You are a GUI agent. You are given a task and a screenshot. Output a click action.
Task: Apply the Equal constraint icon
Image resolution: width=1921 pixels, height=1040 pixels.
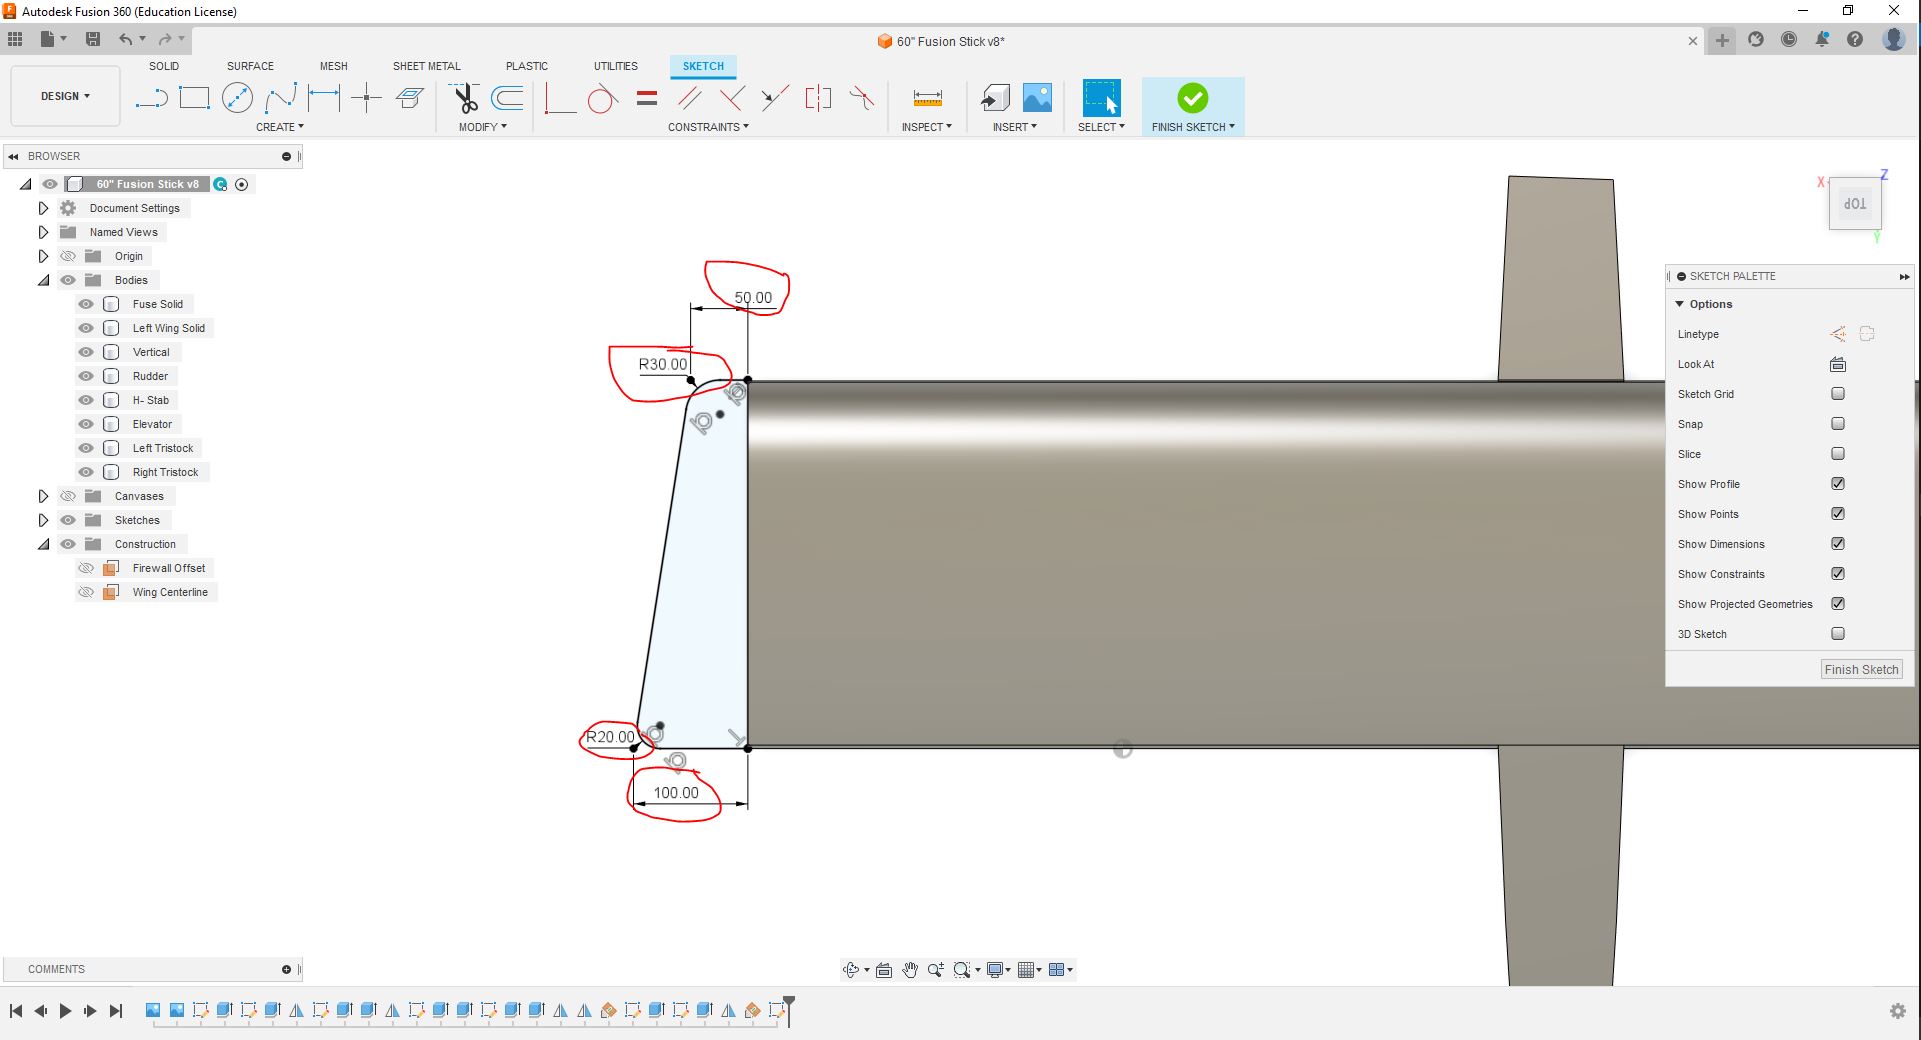coord(647,98)
